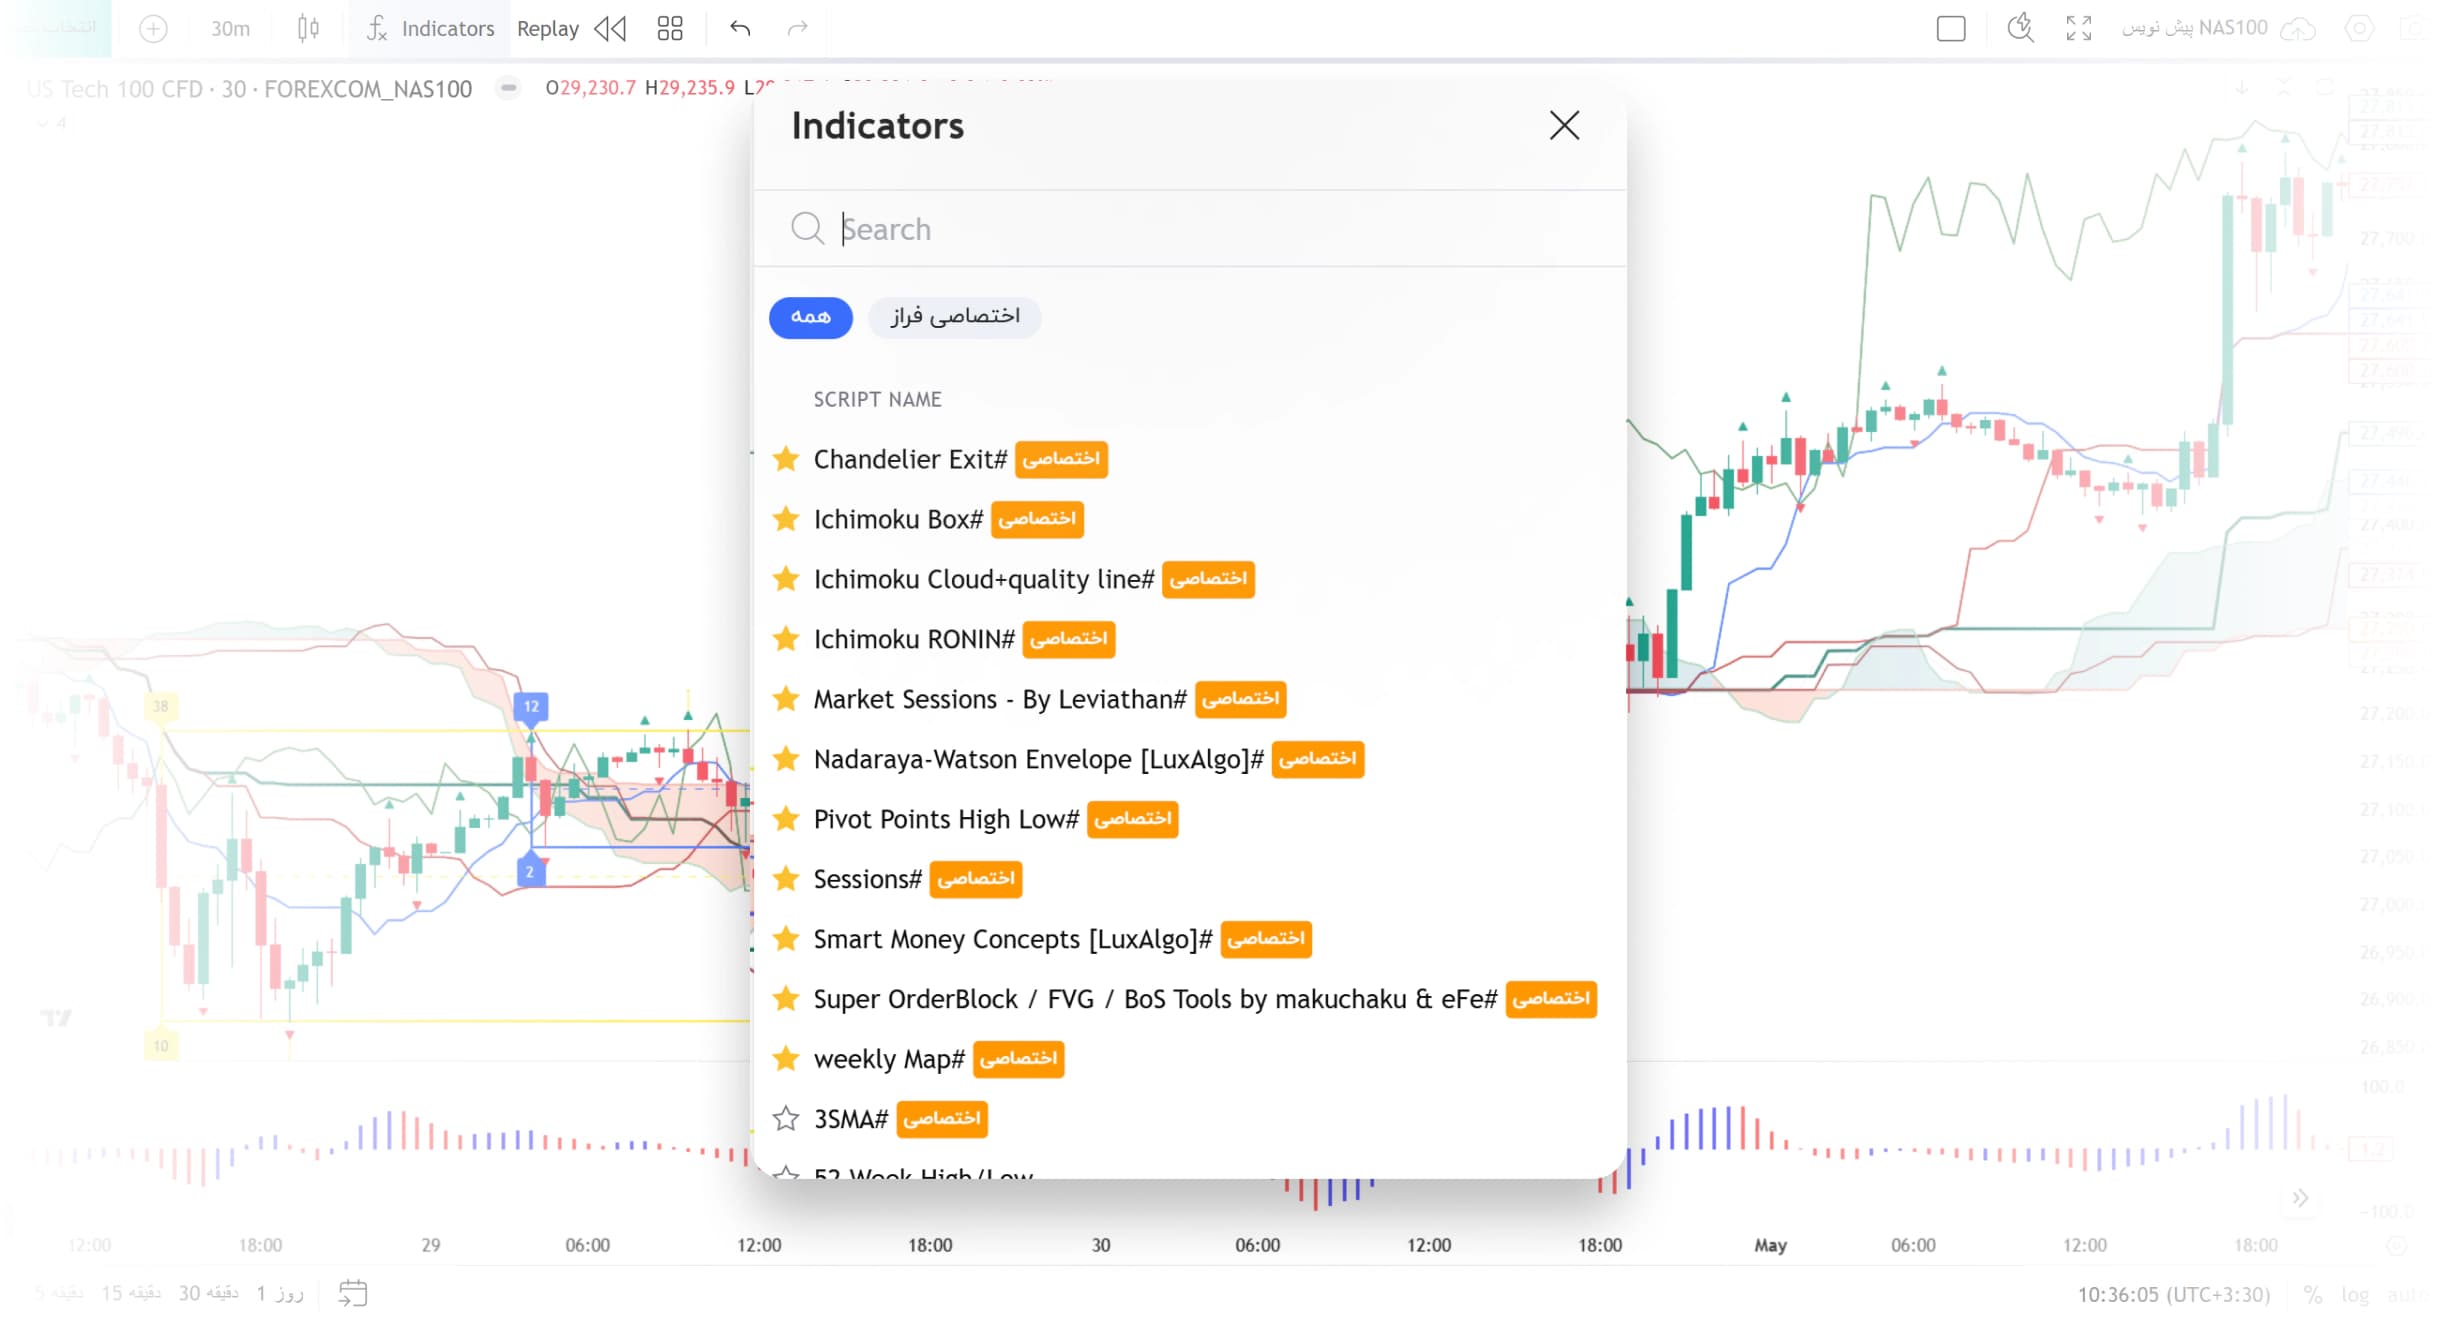Toggle fullscreen mode icon

pyautogui.click(x=2079, y=28)
